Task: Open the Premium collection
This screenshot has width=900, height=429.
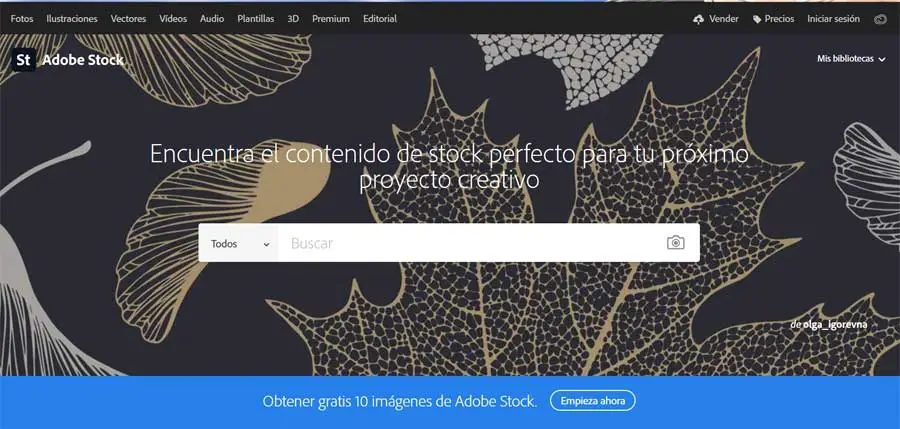Action: click(x=331, y=19)
